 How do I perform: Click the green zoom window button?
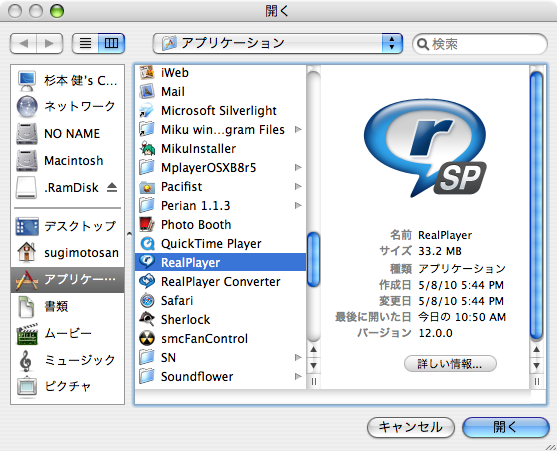(56, 11)
